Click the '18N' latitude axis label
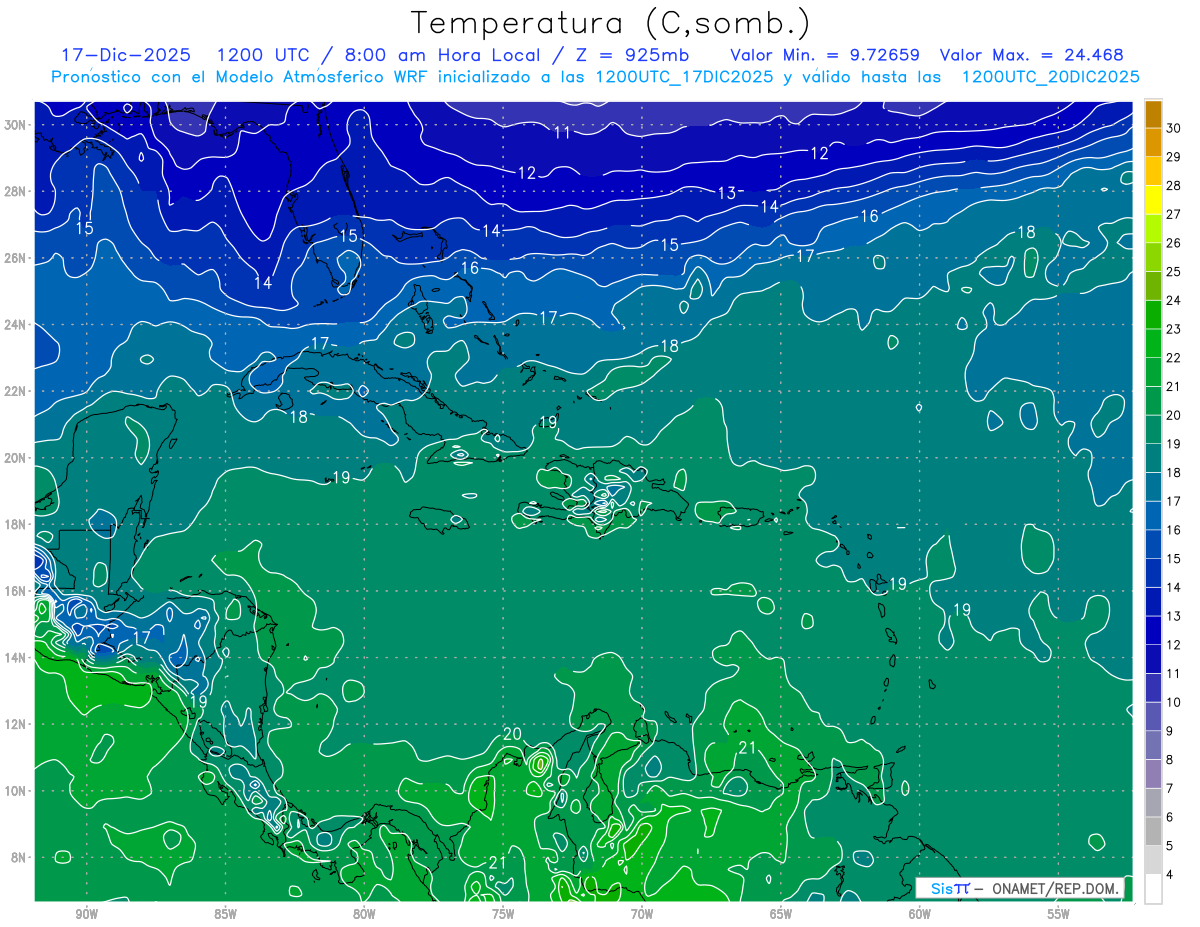This screenshot has width=1200, height=927. click(15, 524)
